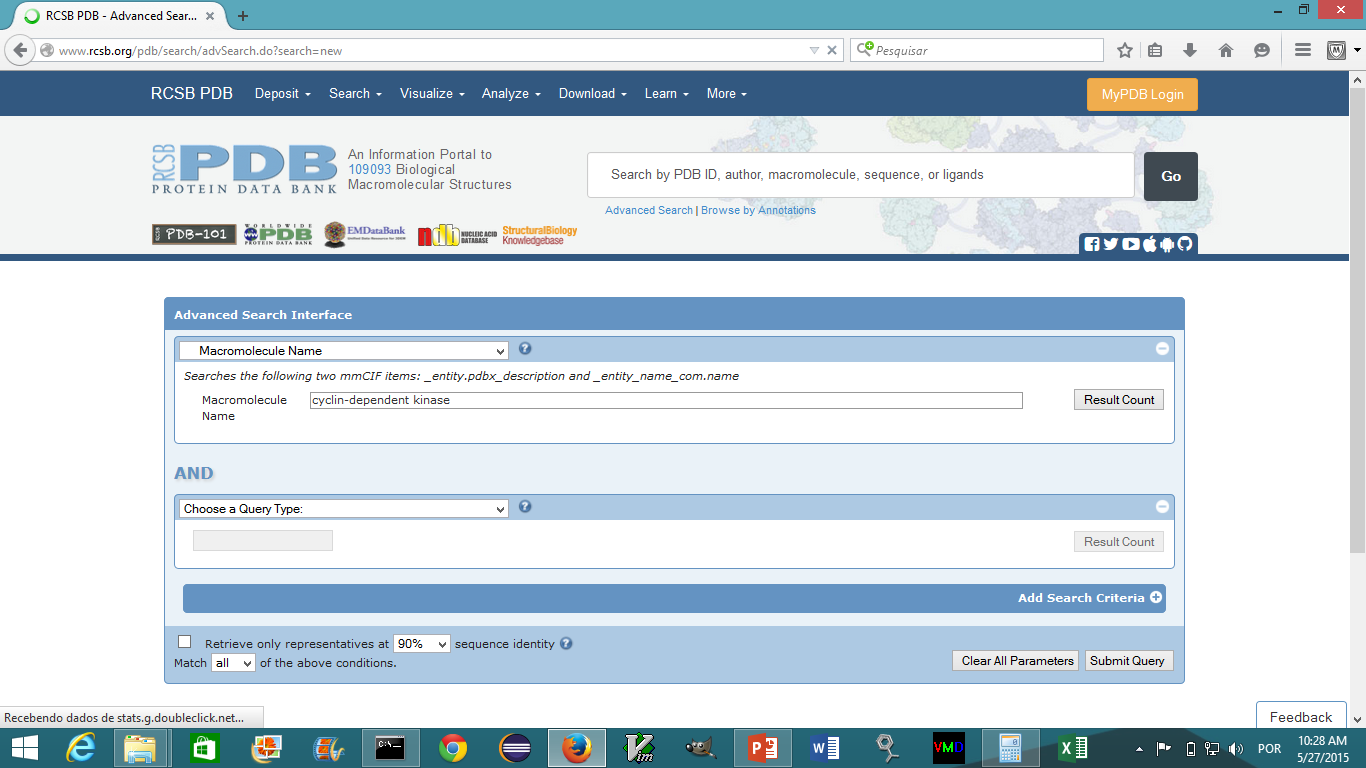Open Internet Explorer from the taskbar
Viewport: 1366px width, 768px height.
[x=79, y=748]
